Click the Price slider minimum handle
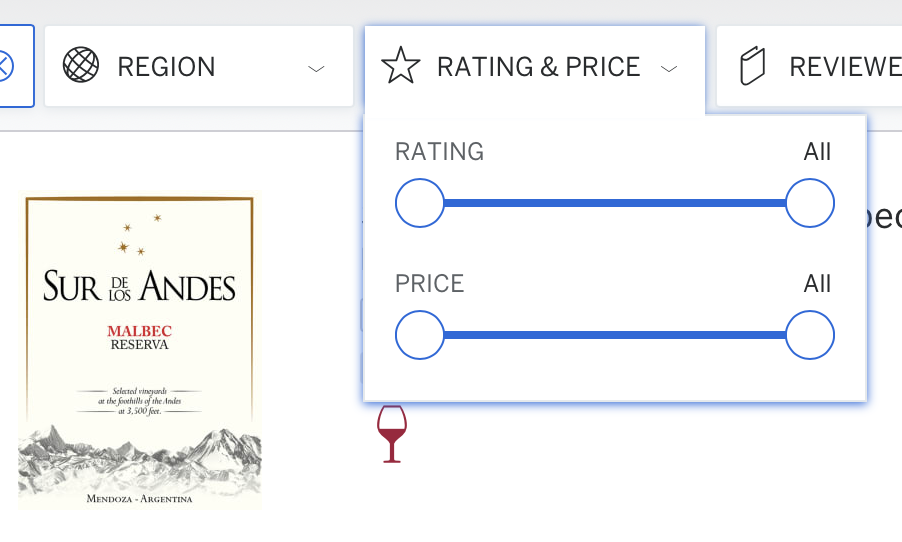 419,335
